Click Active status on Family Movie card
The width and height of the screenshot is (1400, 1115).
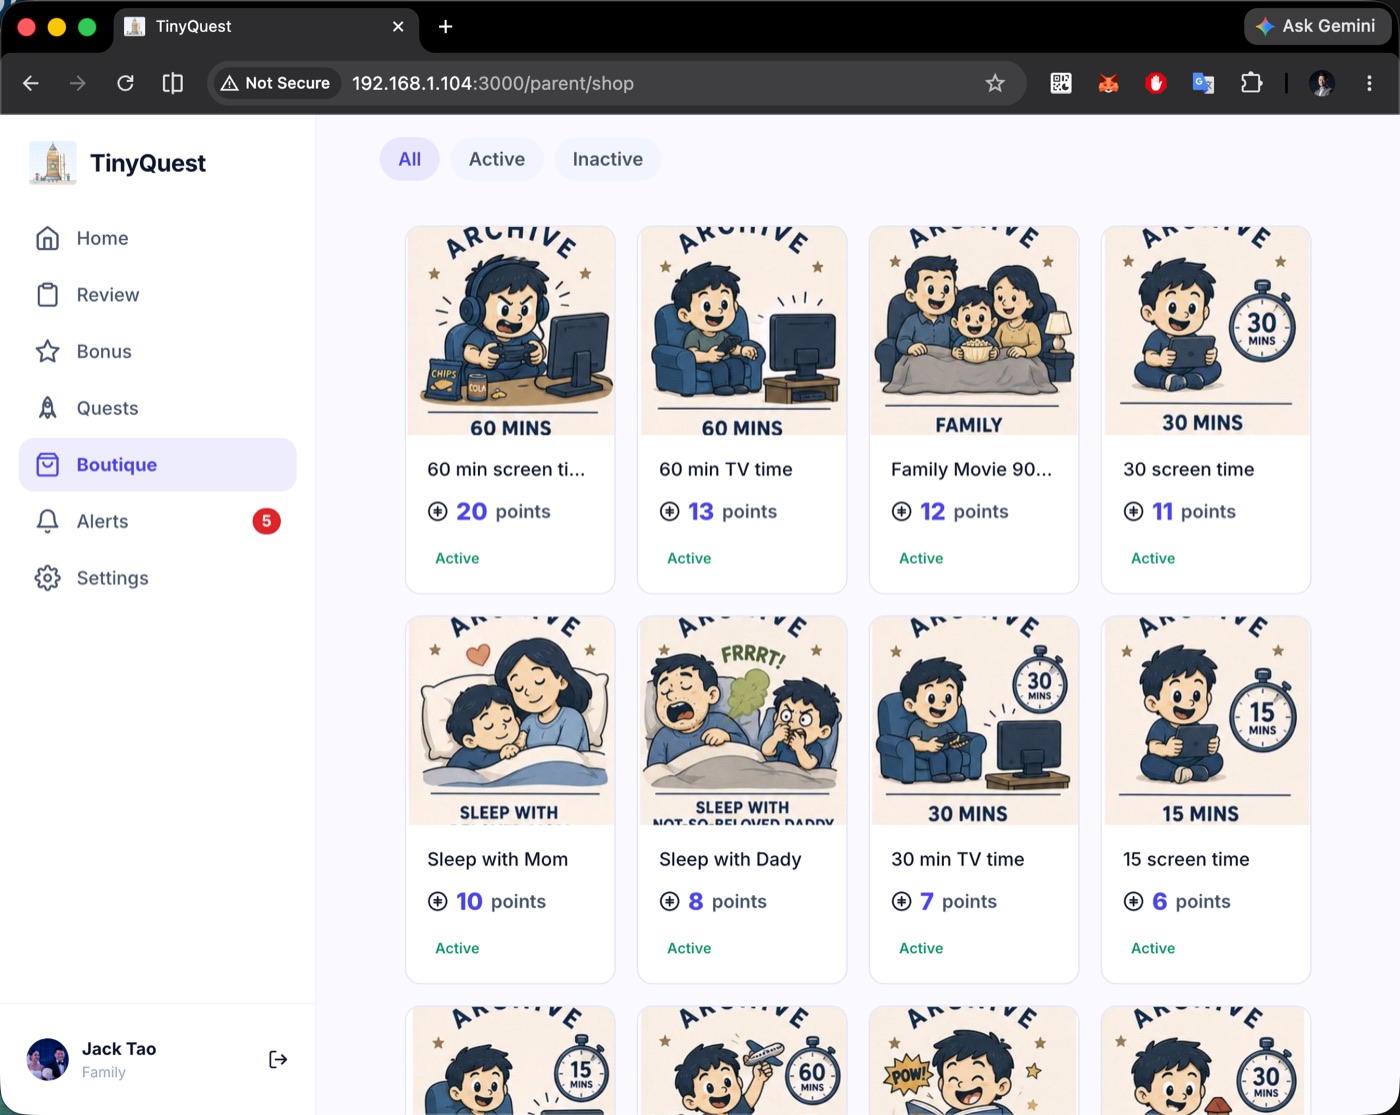click(921, 558)
